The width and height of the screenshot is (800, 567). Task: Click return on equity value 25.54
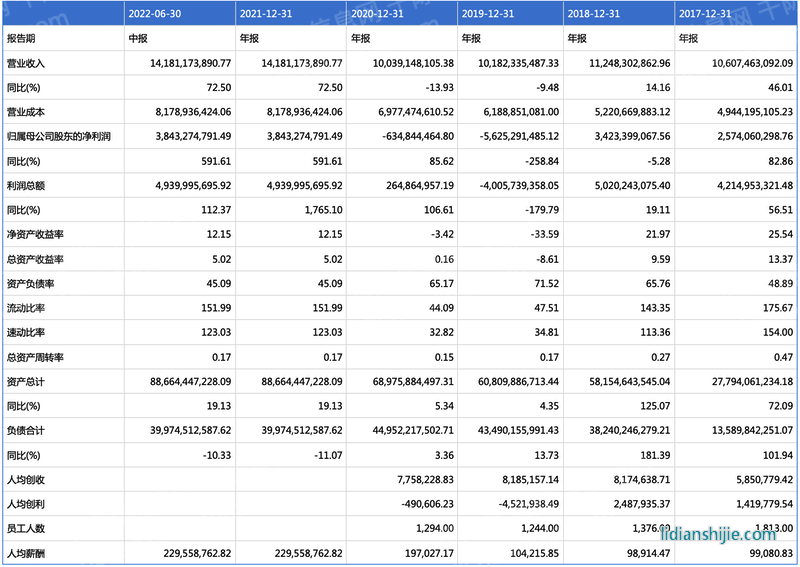coord(781,234)
